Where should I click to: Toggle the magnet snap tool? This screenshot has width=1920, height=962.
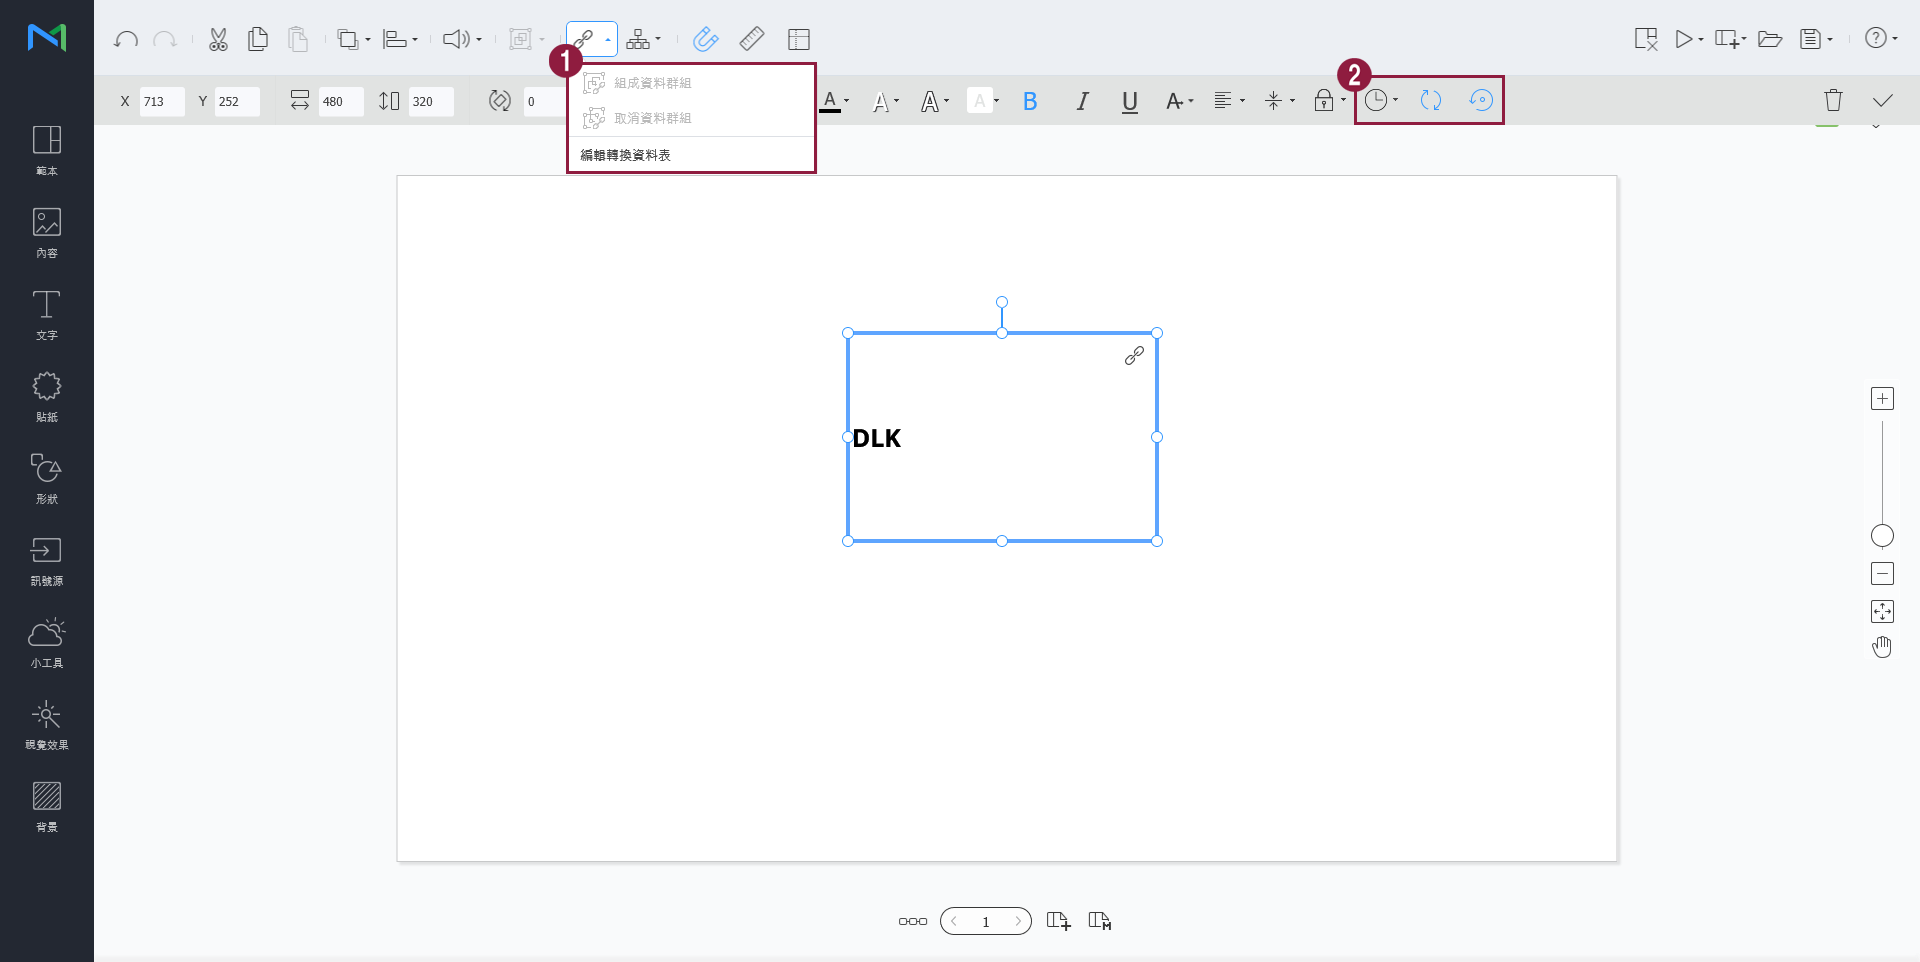(705, 40)
